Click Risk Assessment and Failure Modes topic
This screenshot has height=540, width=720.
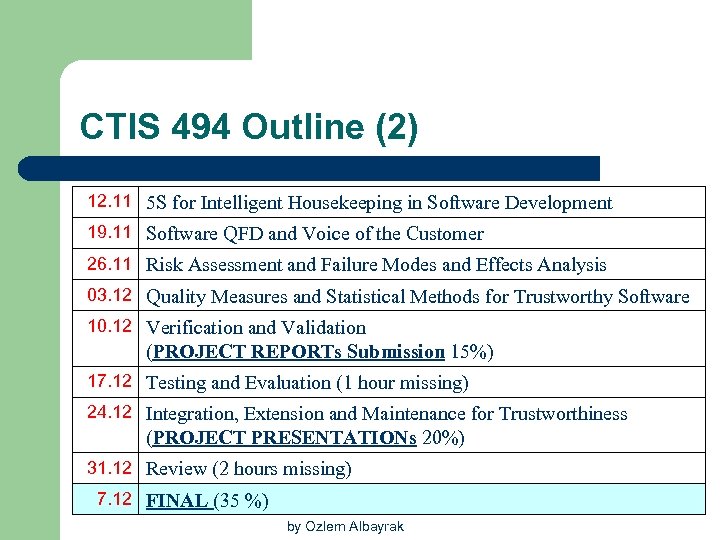pyautogui.click(x=376, y=265)
